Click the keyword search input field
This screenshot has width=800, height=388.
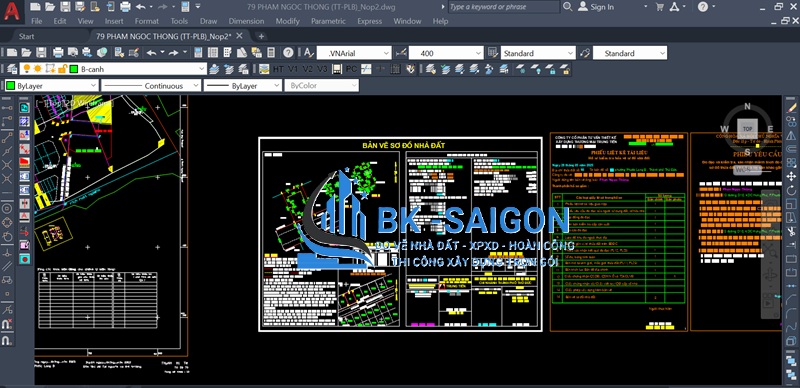(x=503, y=7)
